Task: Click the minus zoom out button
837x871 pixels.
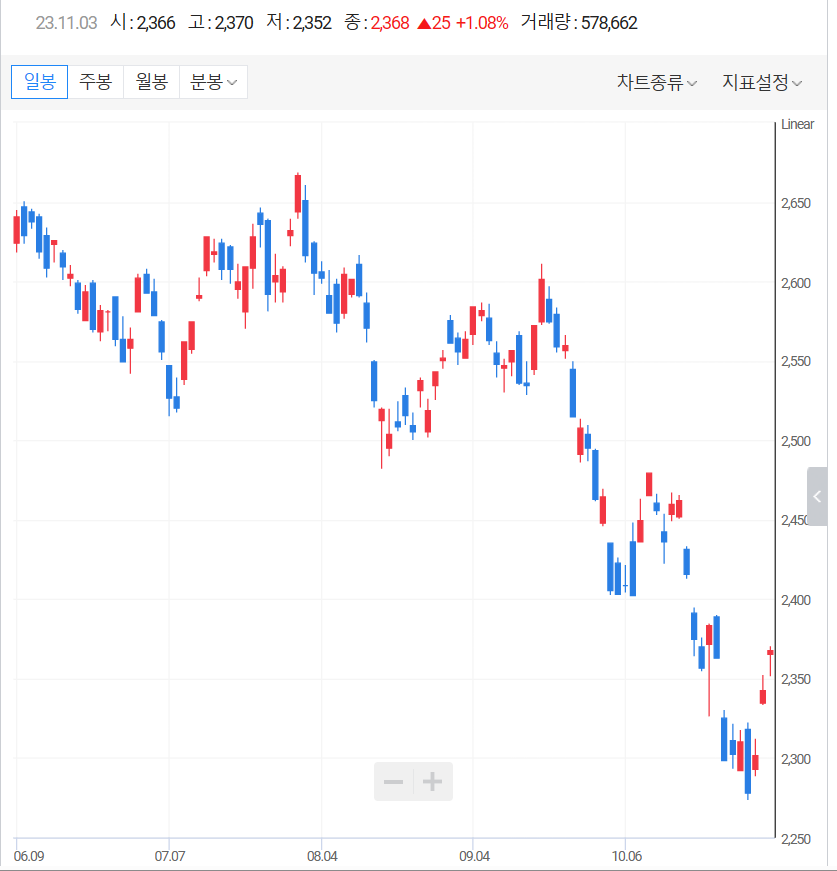Action: (x=393, y=782)
